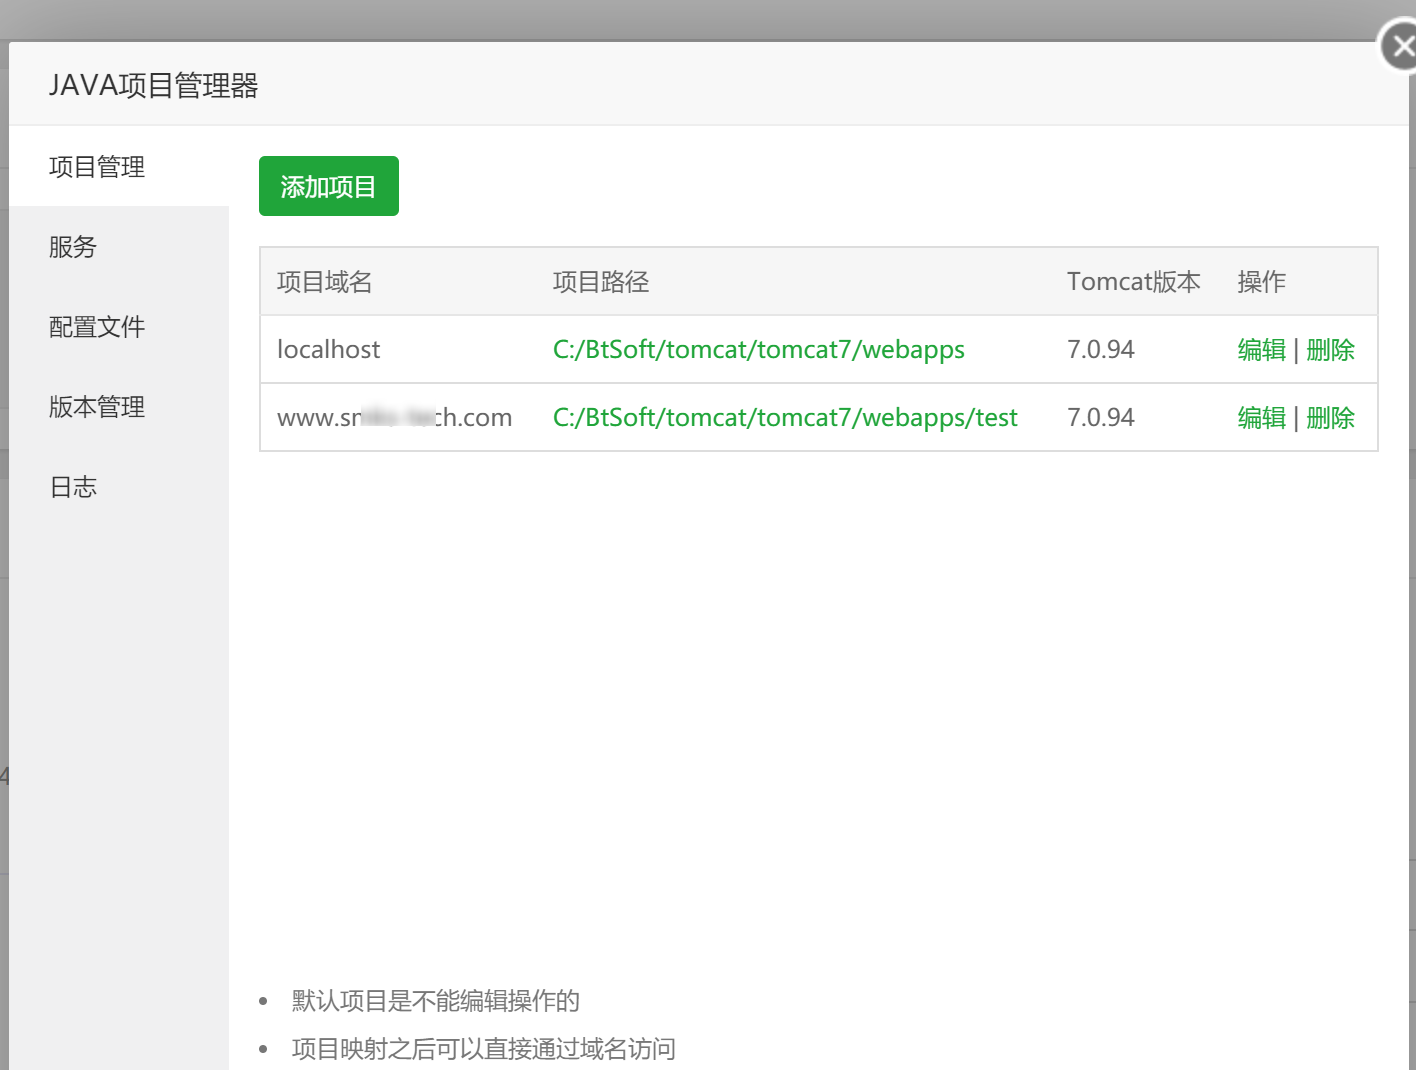Click 7.0.94 version in webapps/test row
Viewport: 1416px width, 1070px height.
[1101, 418]
